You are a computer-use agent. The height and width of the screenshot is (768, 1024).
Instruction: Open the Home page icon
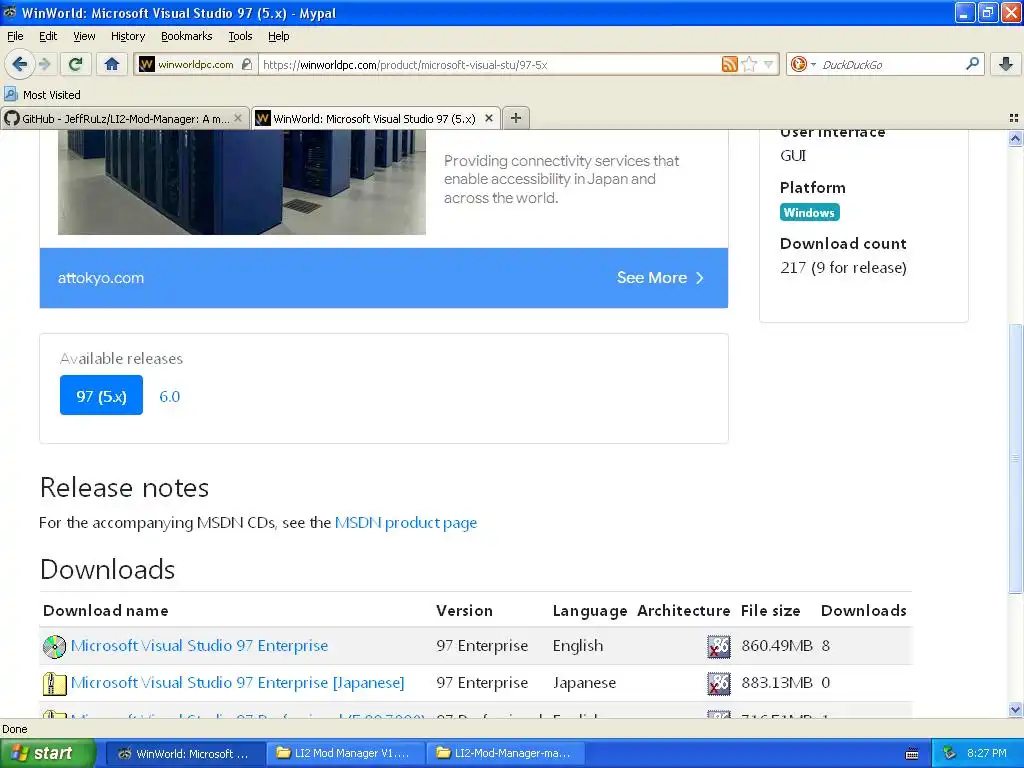tap(112, 64)
